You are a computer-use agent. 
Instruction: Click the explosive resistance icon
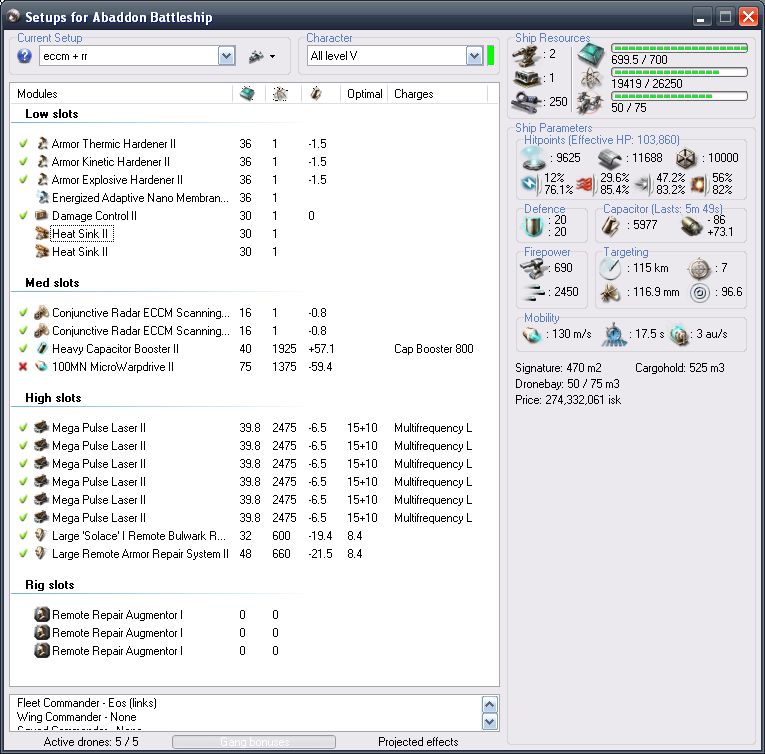coord(699,184)
